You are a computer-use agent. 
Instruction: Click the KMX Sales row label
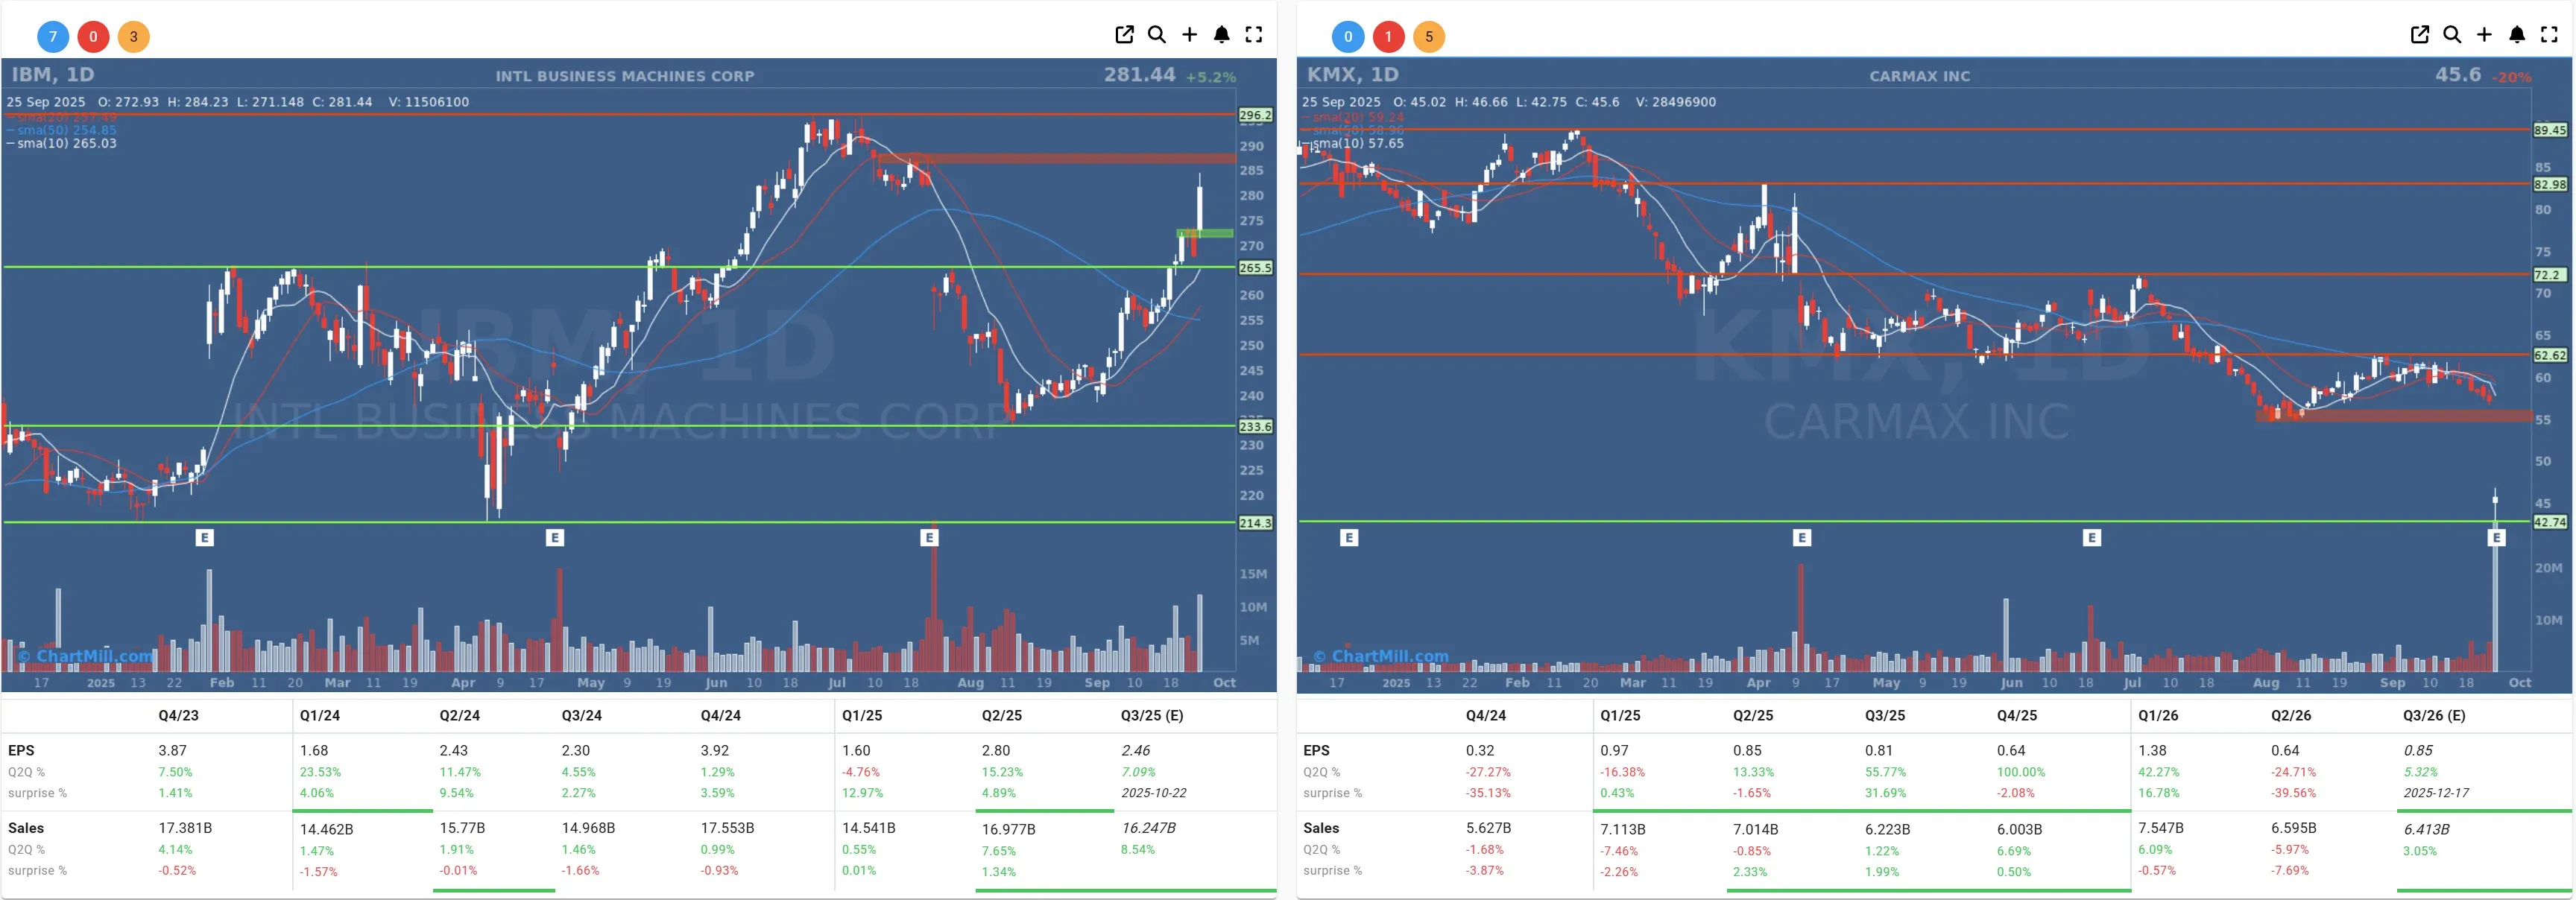pos(1321,829)
